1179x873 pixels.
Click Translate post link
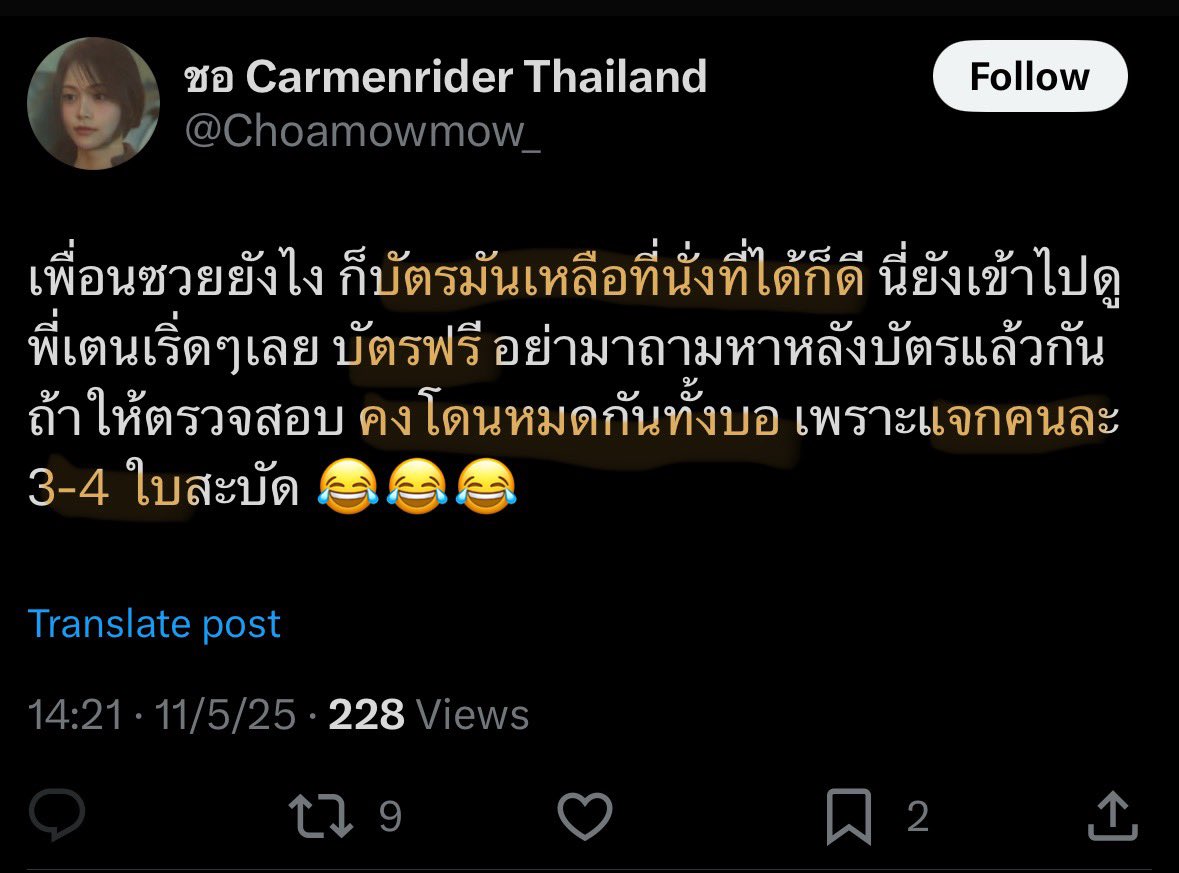pyautogui.click(x=154, y=624)
